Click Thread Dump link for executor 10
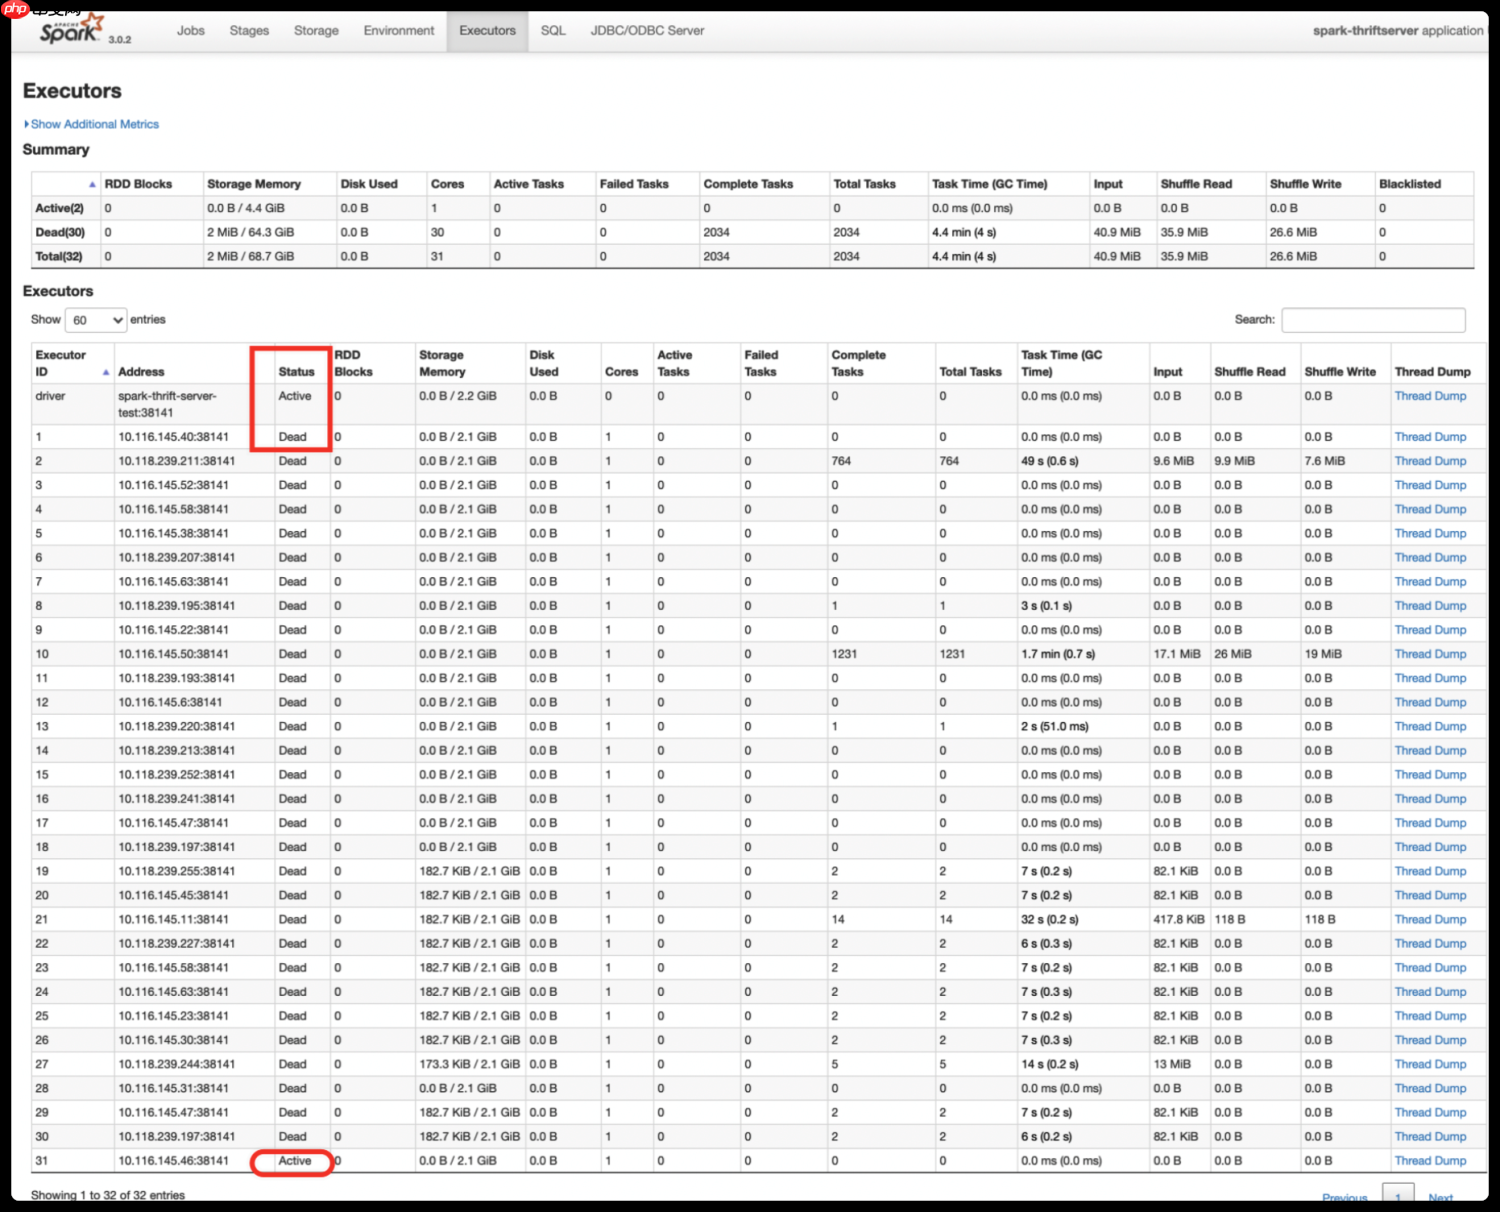Screen dimensions: 1500x1212 tap(1430, 653)
